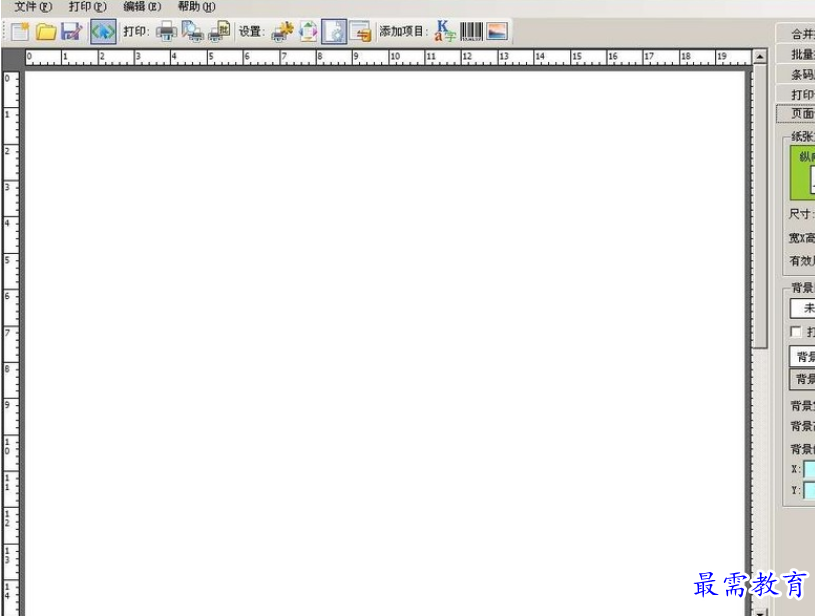The image size is (815, 616).
Task: Click the vertical scrollbar thumb
Action: (760, 206)
